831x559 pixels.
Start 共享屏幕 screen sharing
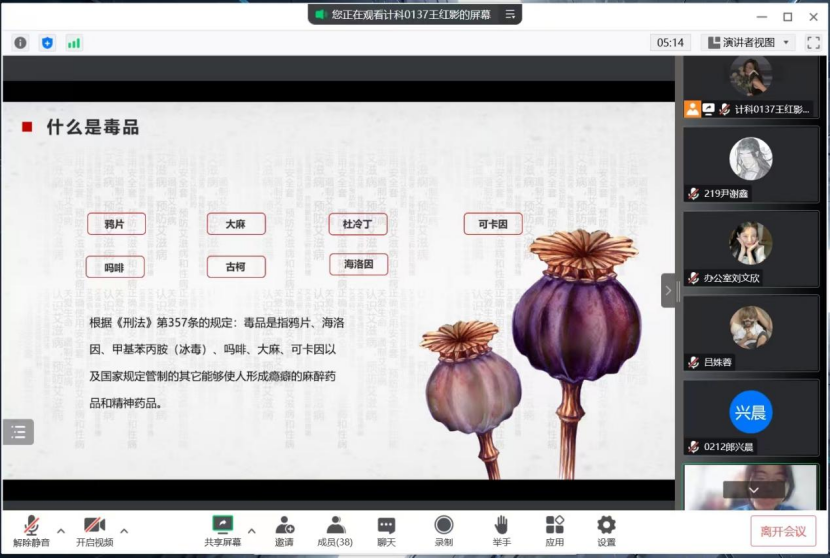coord(222,530)
